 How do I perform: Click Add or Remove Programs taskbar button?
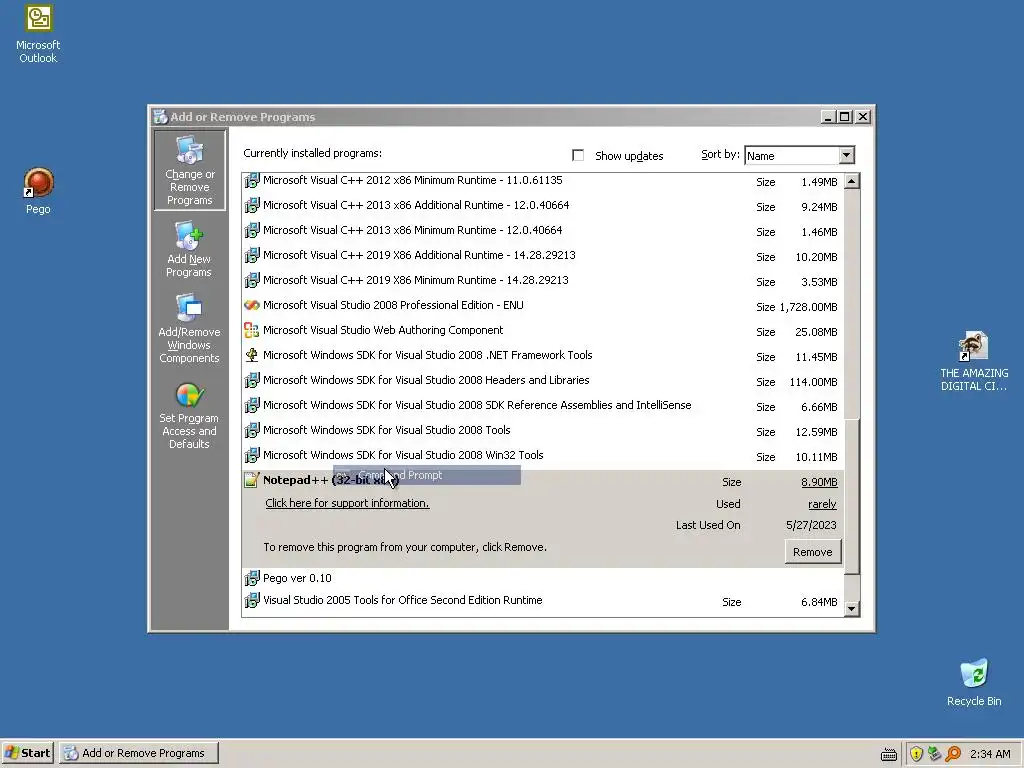tap(139, 753)
